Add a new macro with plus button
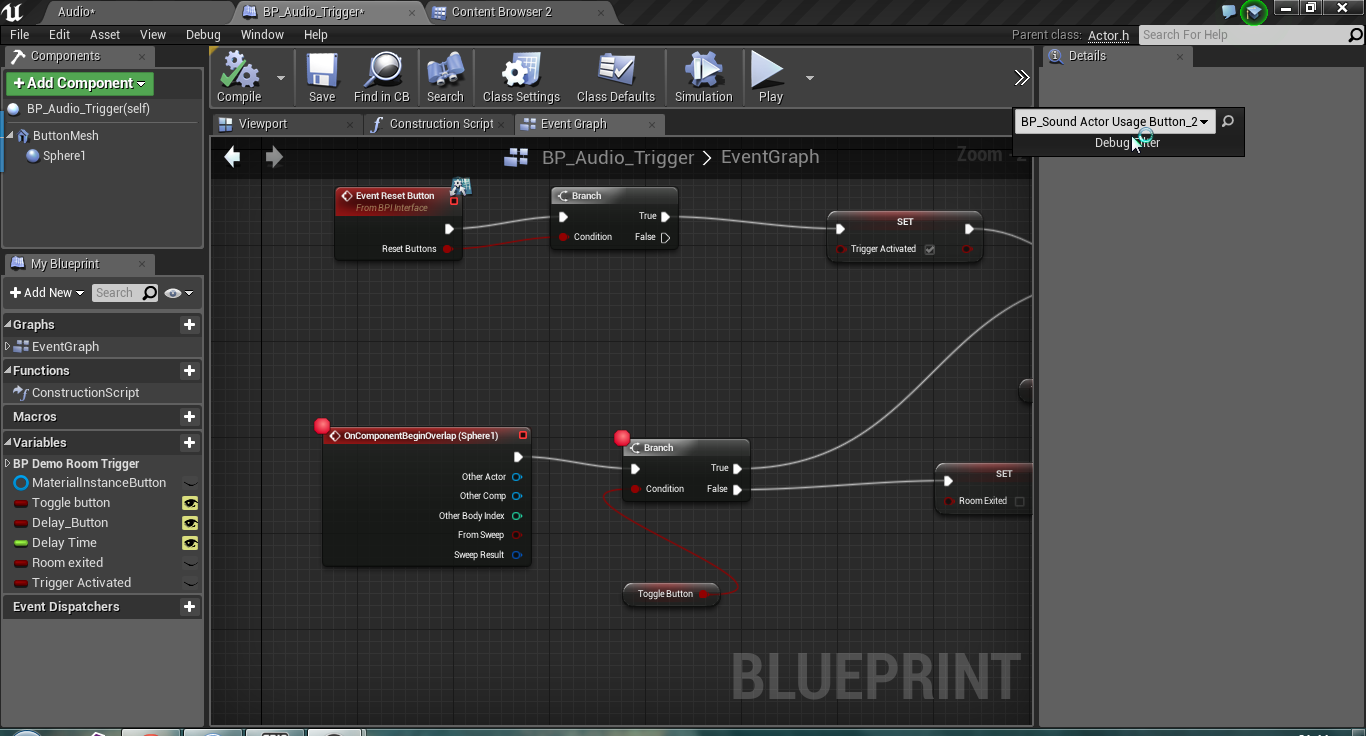 [x=189, y=417]
